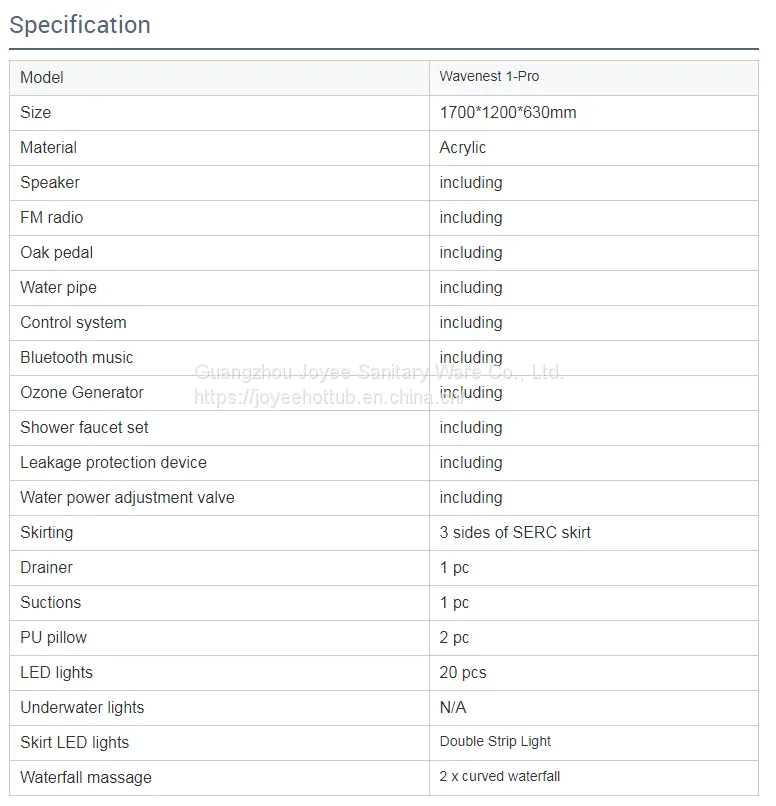Select the Wavenest 1-Pro model value
776x806 pixels.
click(x=489, y=76)
